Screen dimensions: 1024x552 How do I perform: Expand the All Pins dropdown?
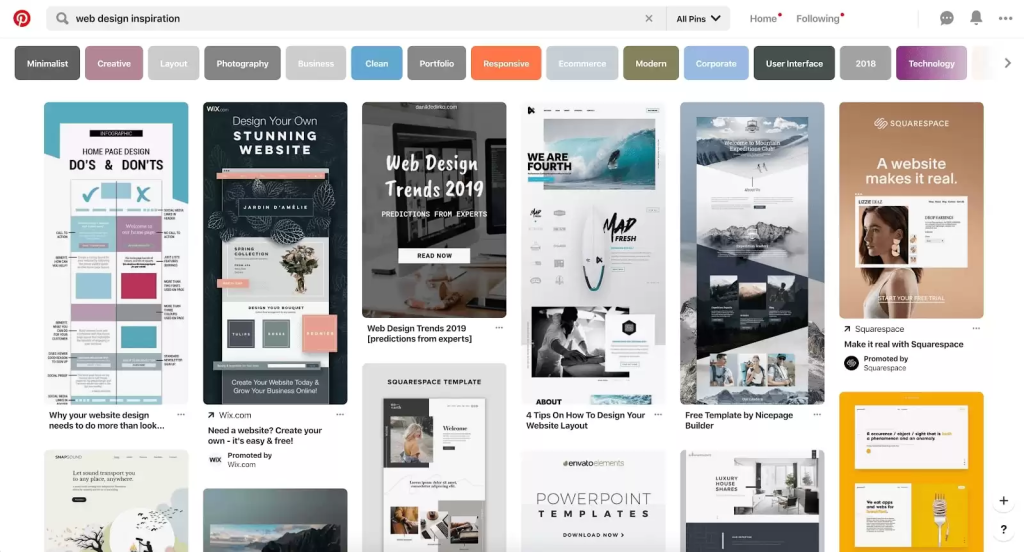pyautogui.click(x=698, y=18)
